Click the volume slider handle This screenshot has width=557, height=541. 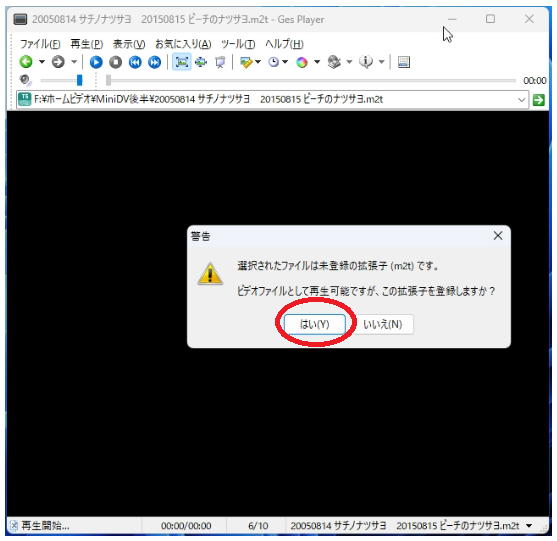(x=80, y=80)
